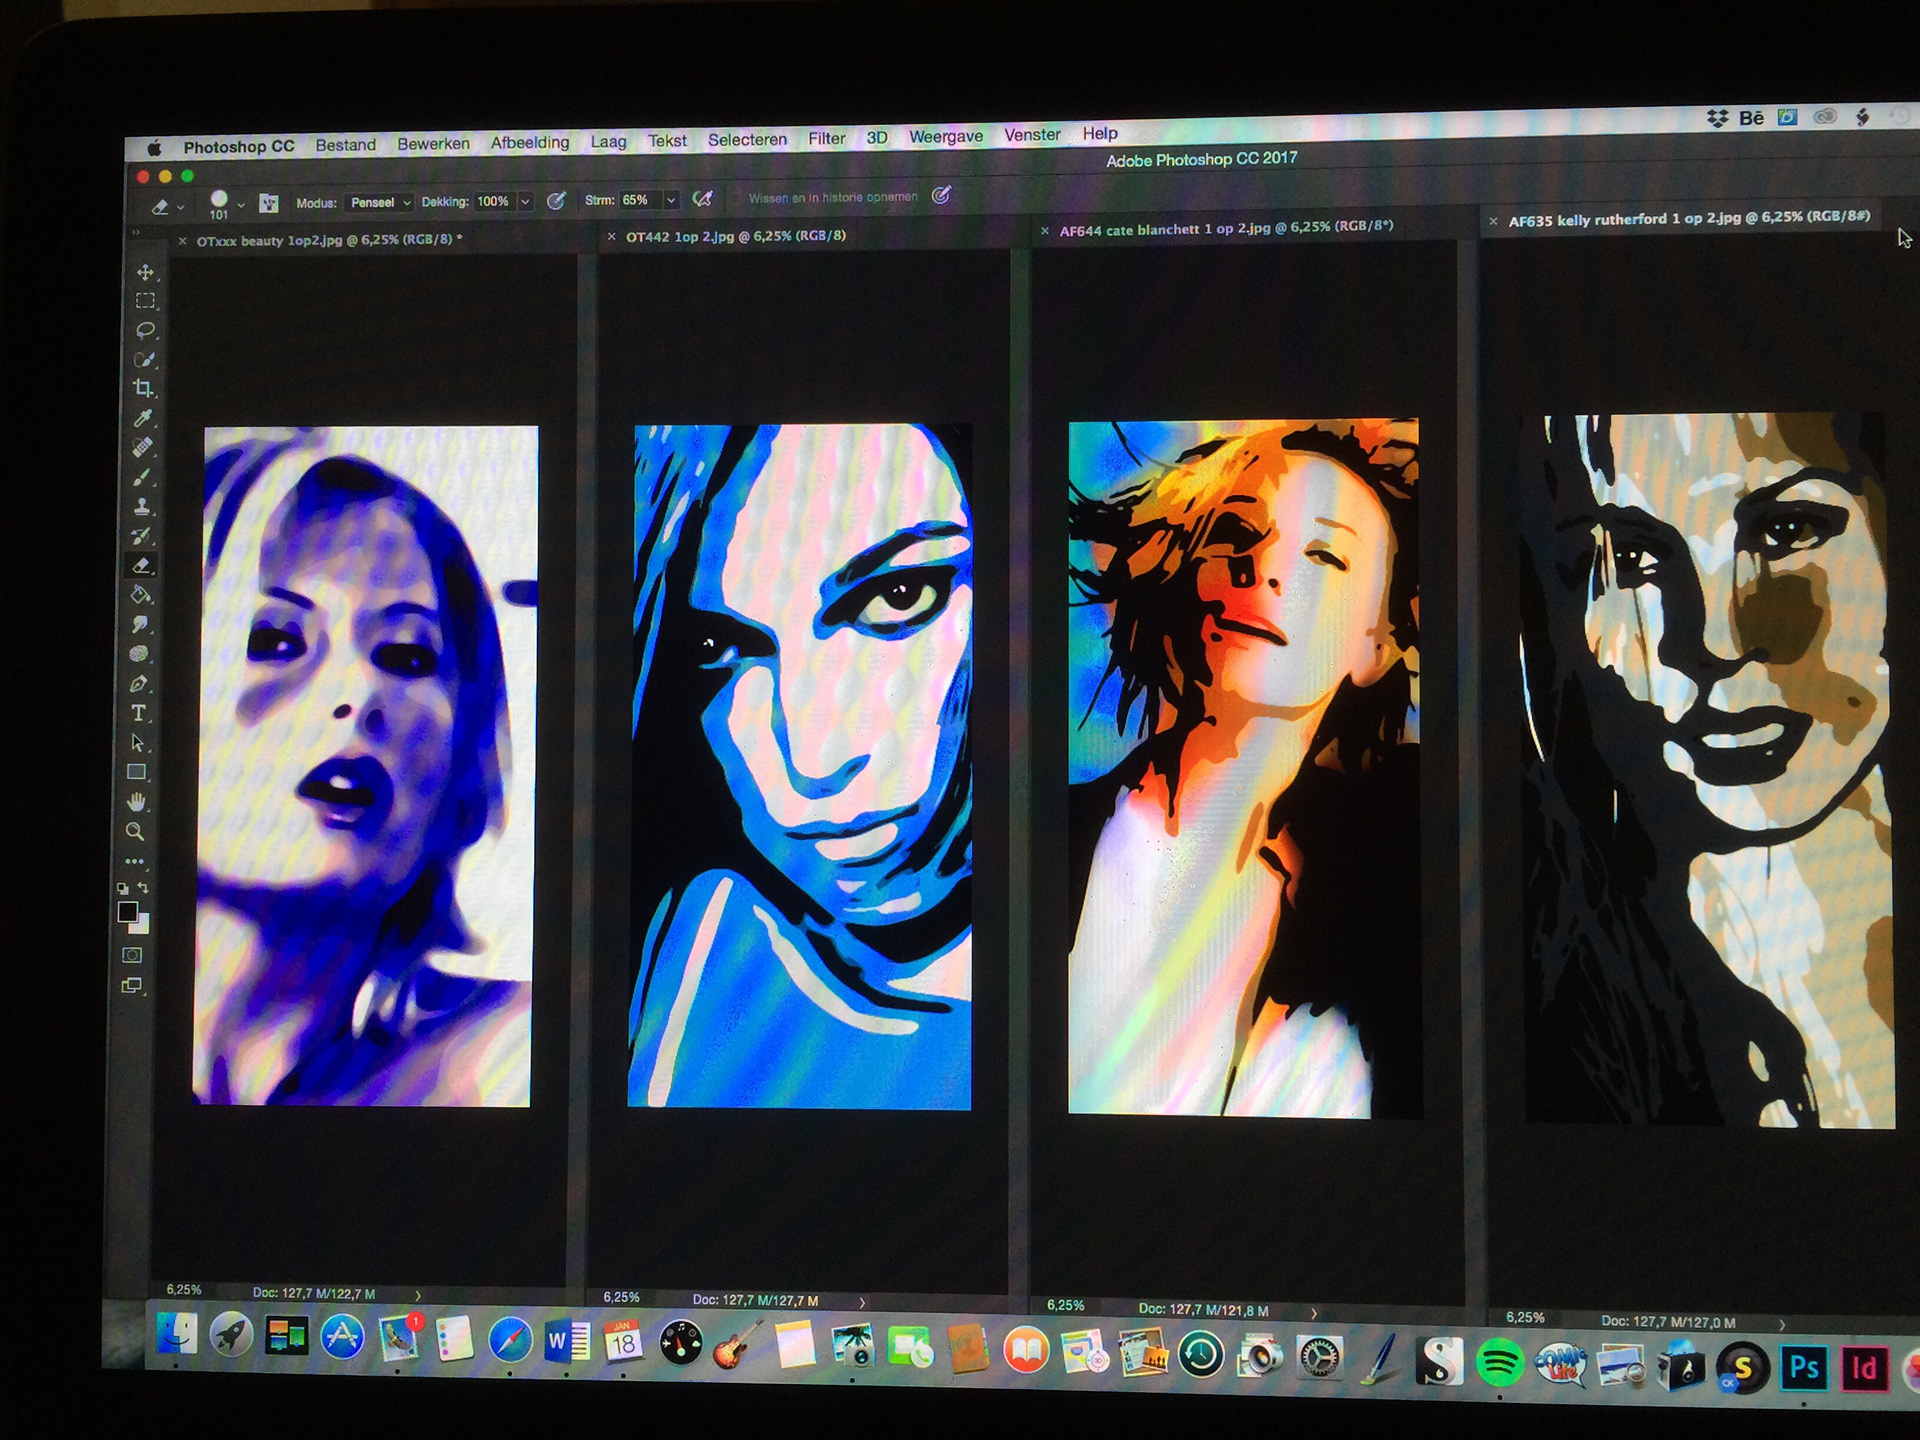1920x1440 pixels.
Task: Select the Eyedropper tool
Action: tap(143, 418)
